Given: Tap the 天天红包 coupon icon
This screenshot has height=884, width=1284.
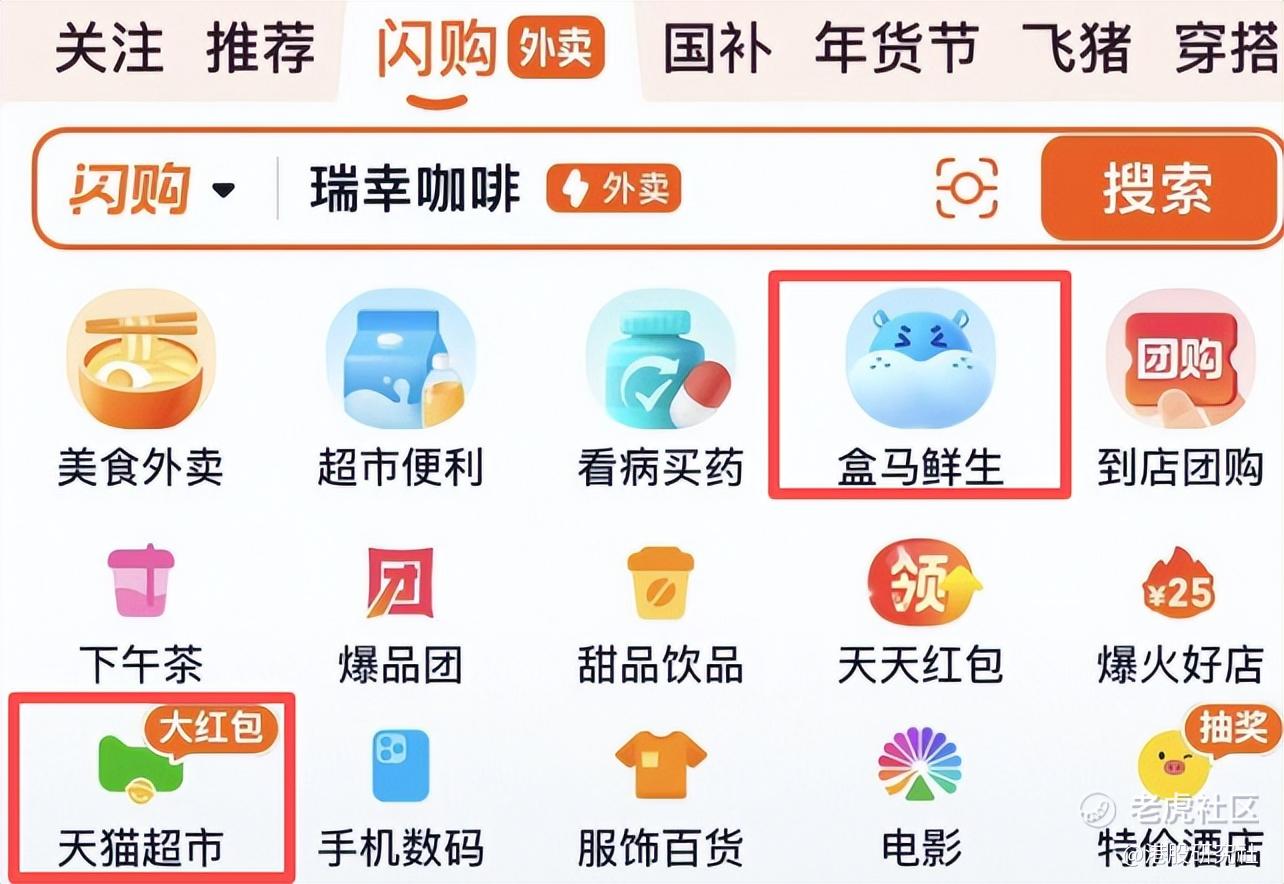Looking at the screenshot, I should 922,582.
